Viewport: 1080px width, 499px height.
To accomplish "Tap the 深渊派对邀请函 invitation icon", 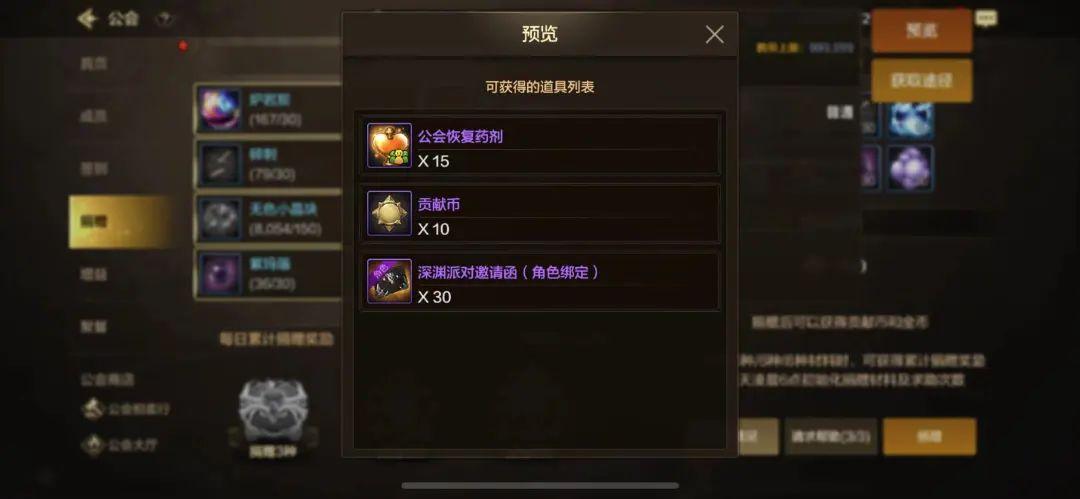I will point(389,281).
